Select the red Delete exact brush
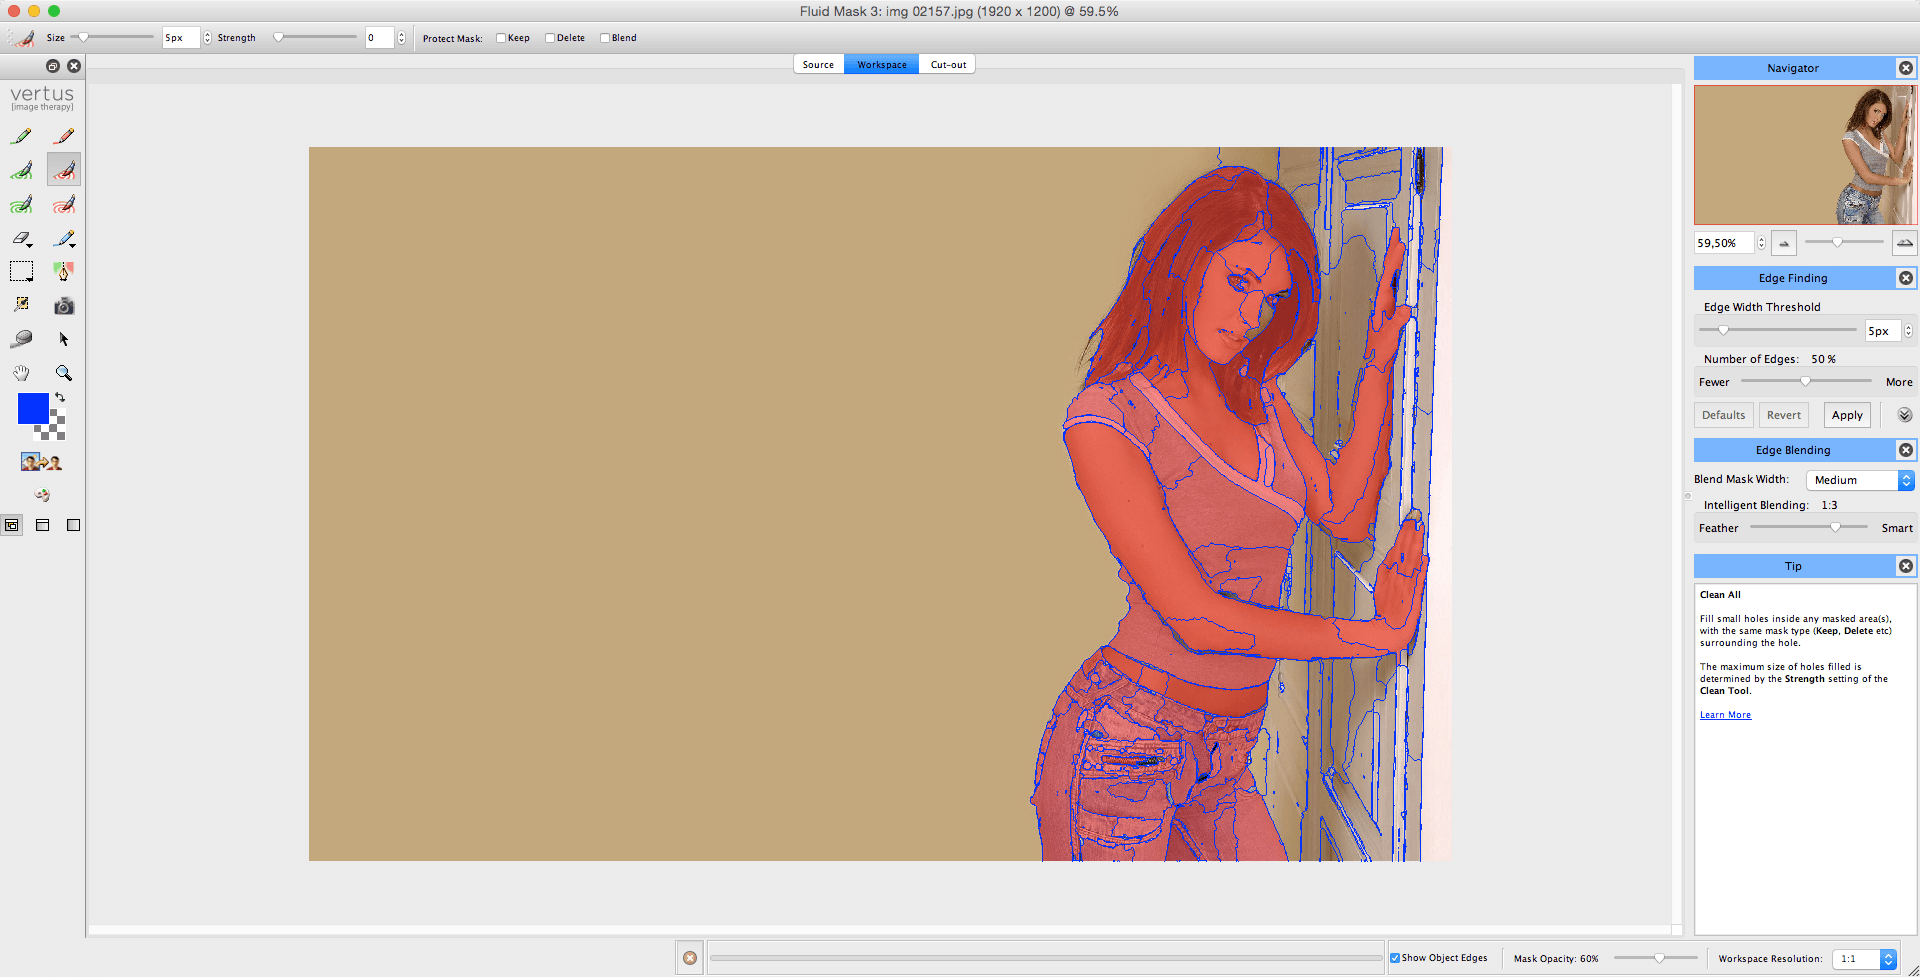The width and height of the screenshot is (1920, 977). click(x=64, y=136)
